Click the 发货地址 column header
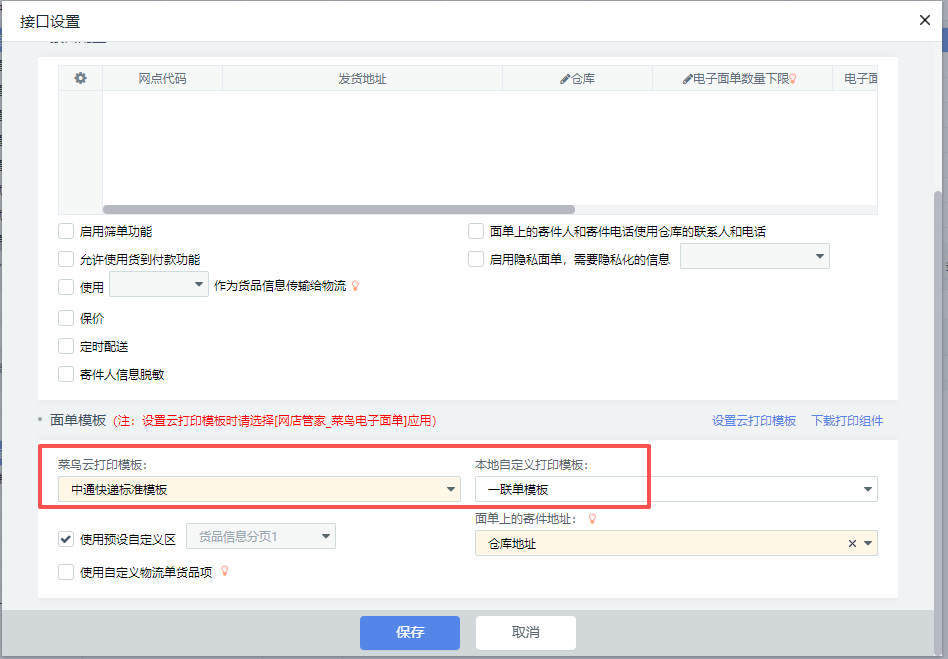The height and width of the screenshot is (659, 948). pos(362,79)
